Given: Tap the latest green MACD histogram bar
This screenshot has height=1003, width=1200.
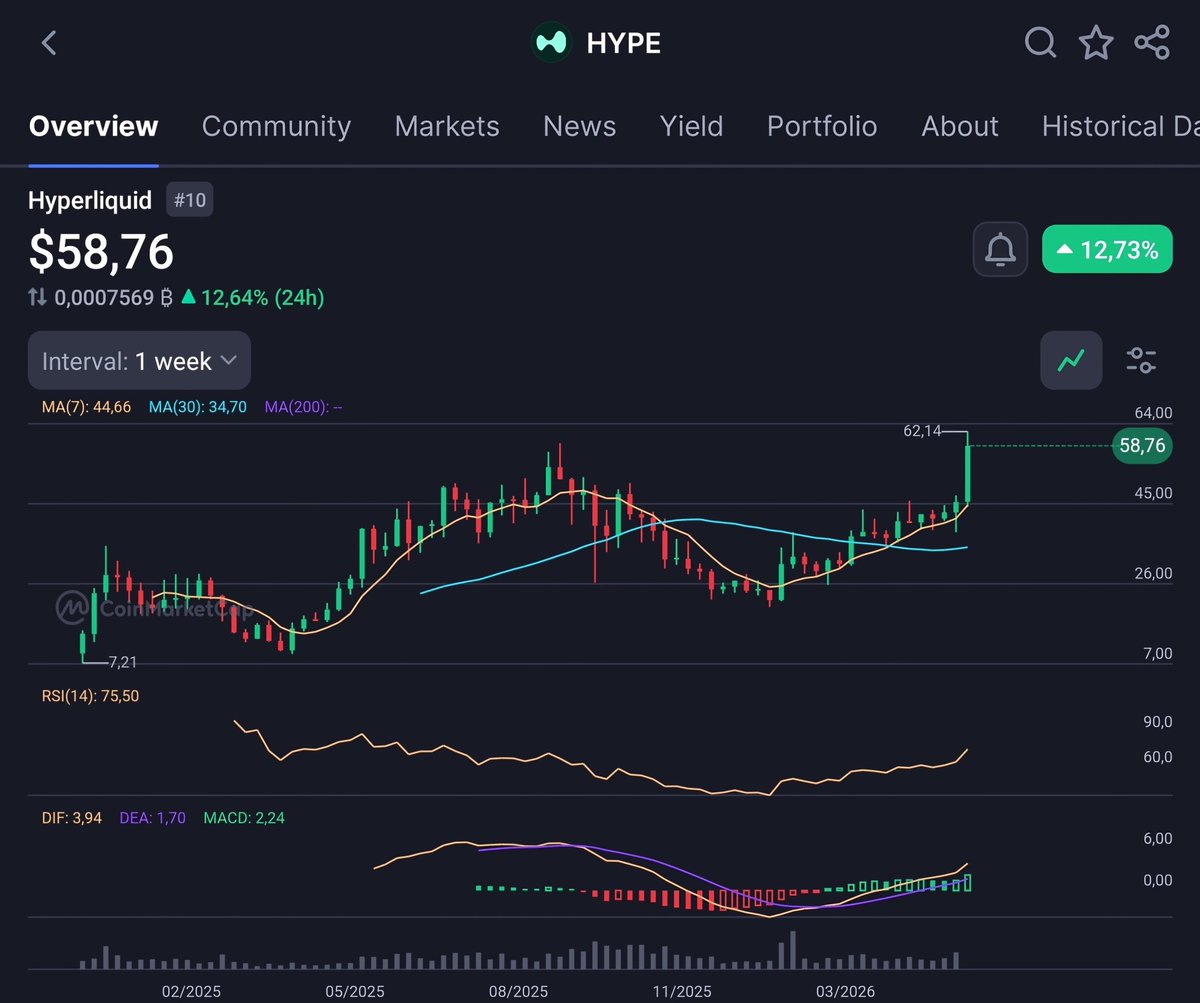Looking at the screenshot, I should point(968,882).
